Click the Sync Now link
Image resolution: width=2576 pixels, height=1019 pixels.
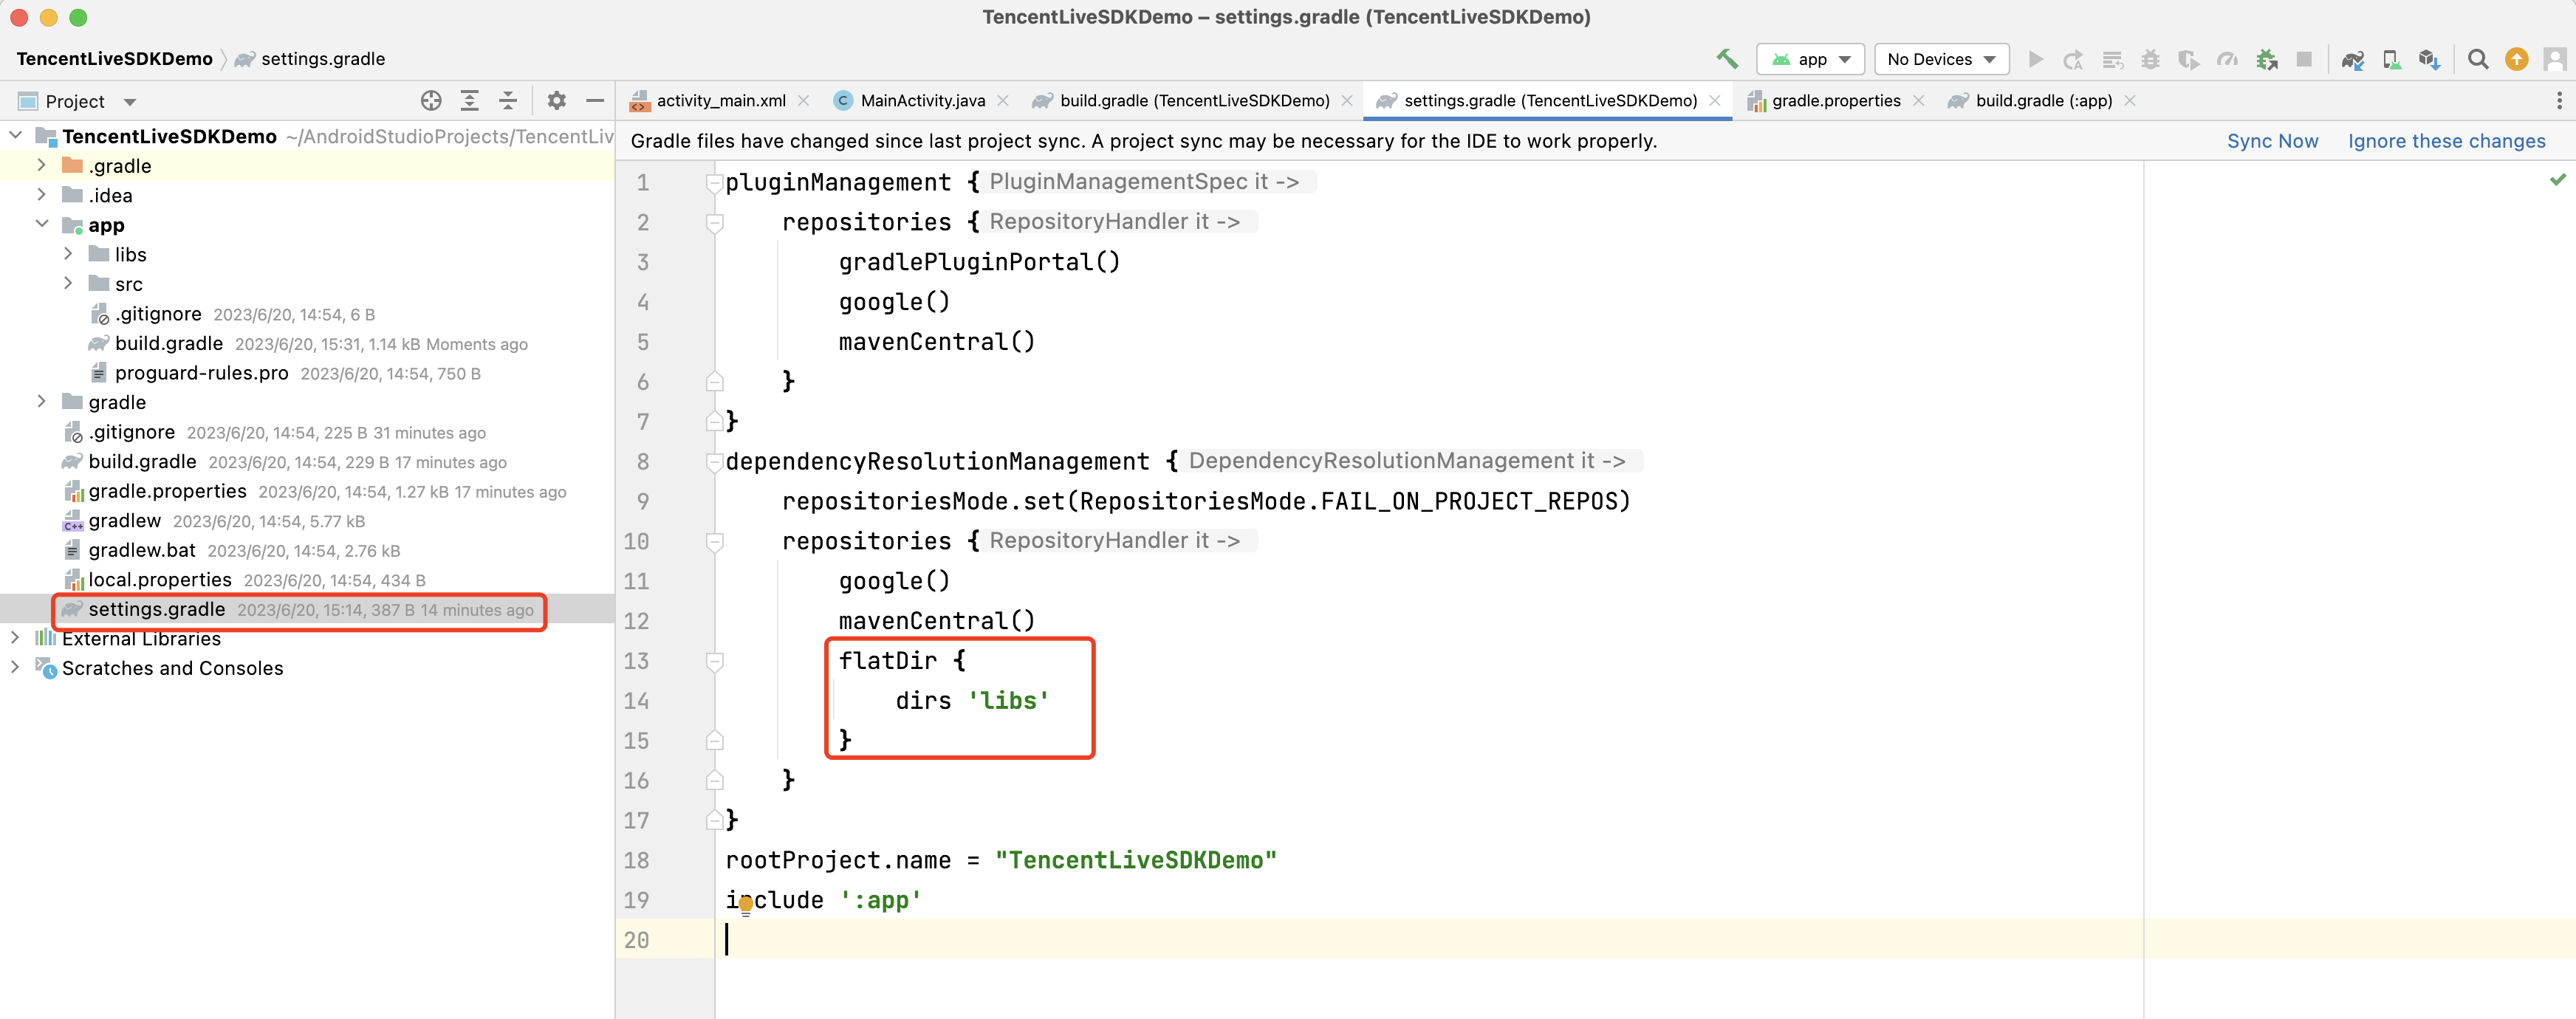click(x=2272, y=141)
